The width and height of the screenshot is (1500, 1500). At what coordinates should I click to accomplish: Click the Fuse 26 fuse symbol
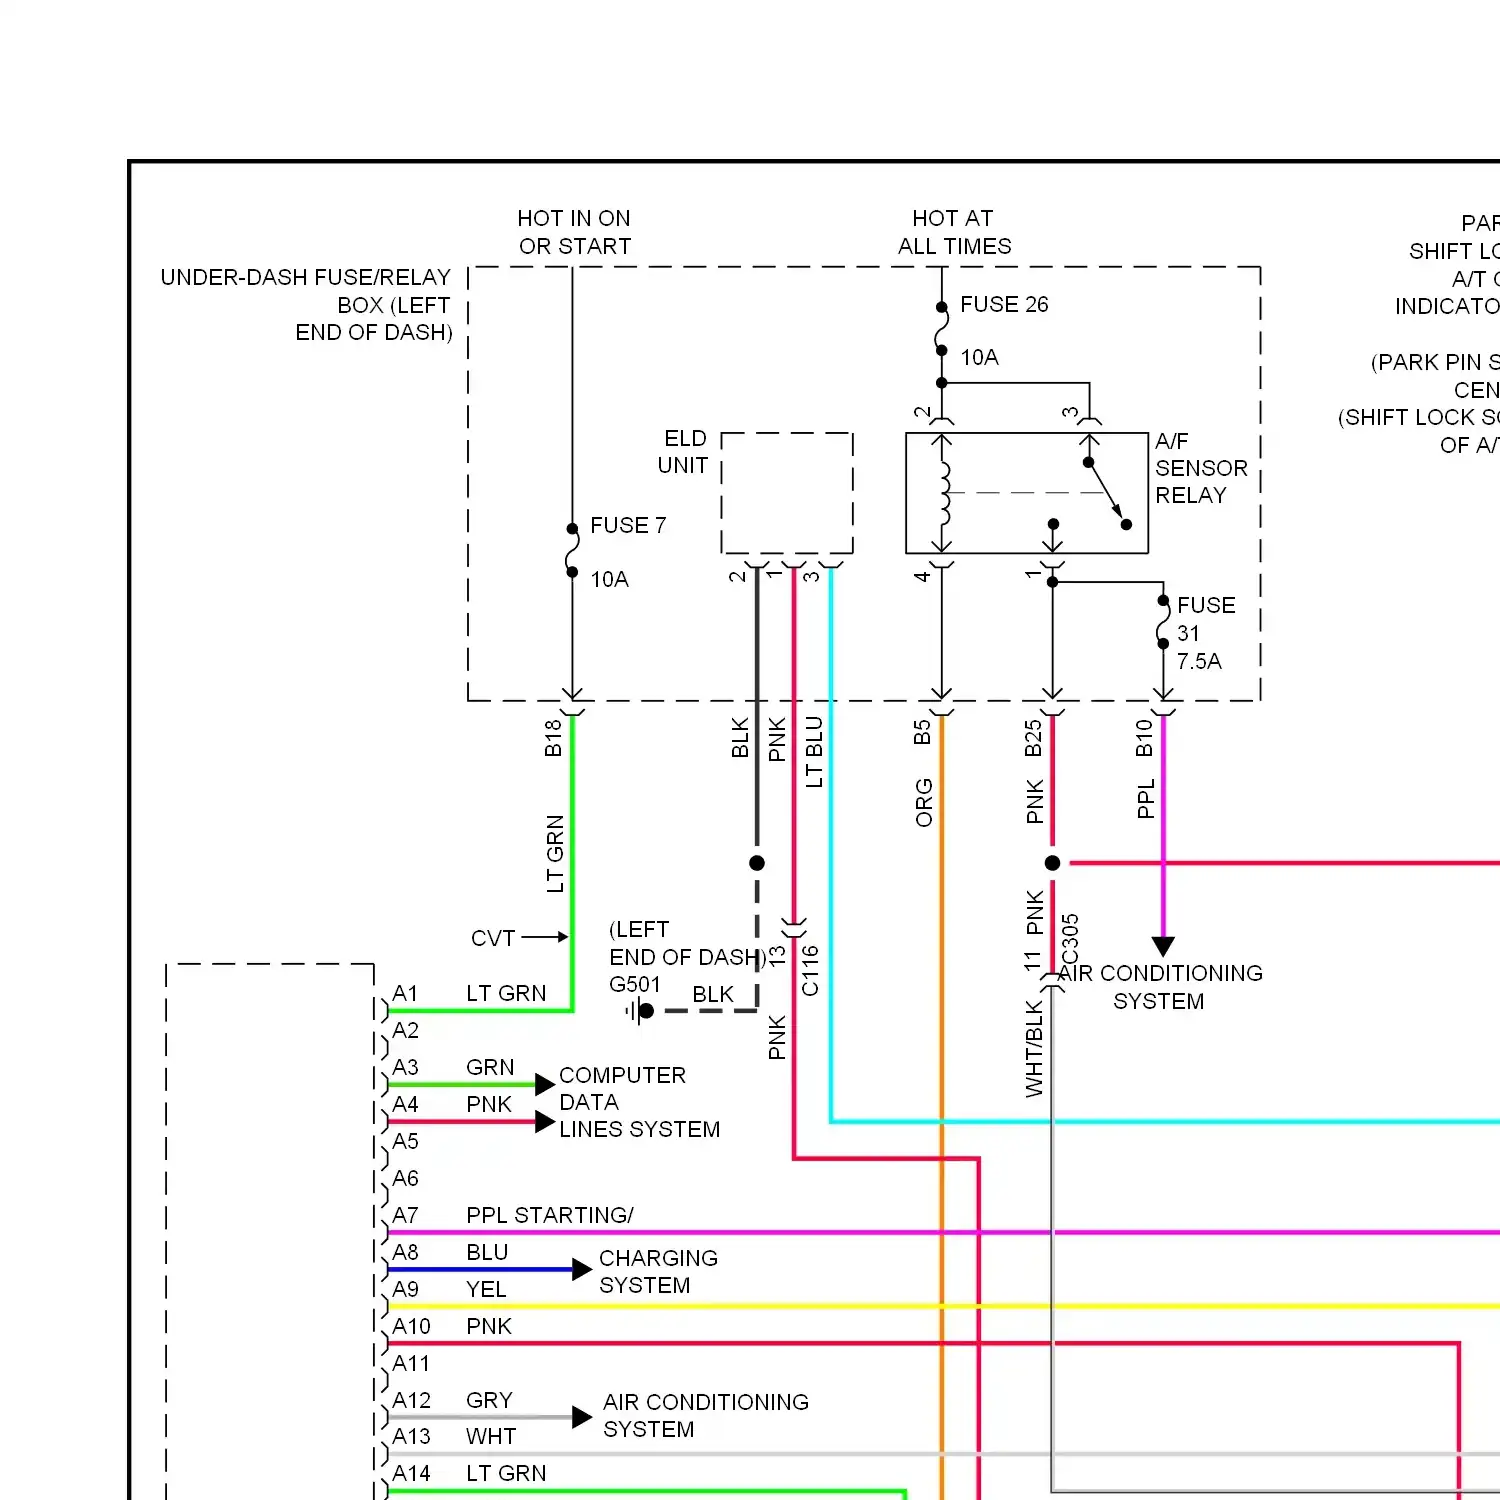(941, 328)
